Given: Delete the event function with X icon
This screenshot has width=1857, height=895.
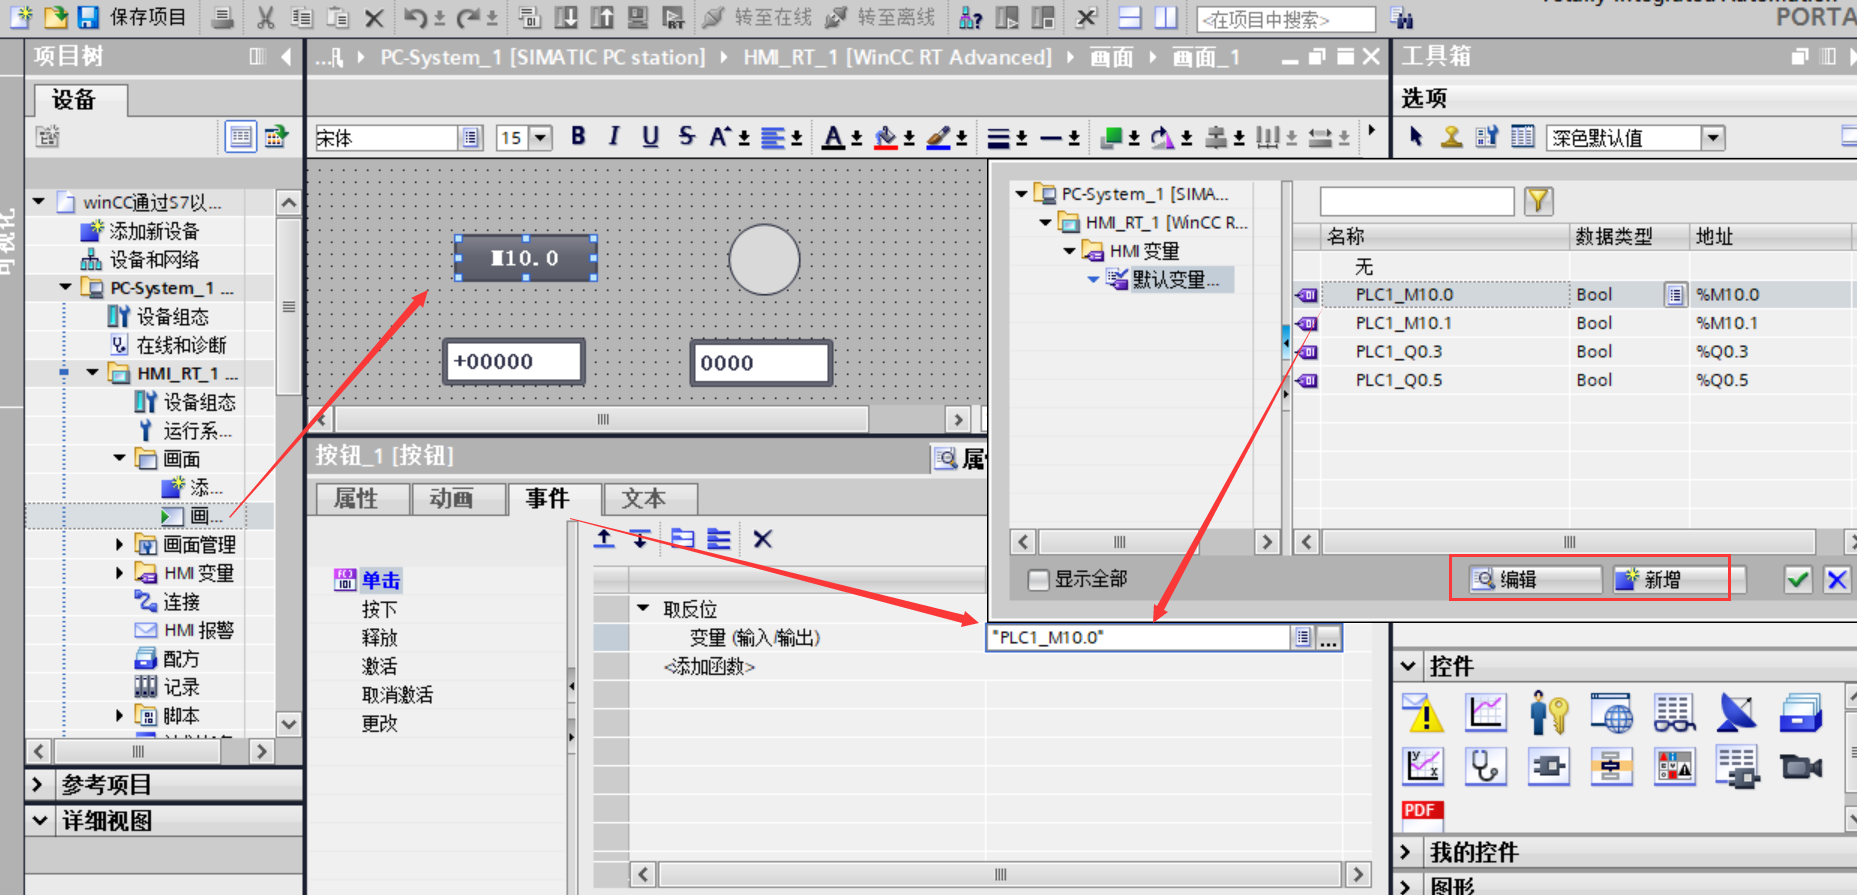Looking at the screenshot, I should pyautogui.click(x=762, y=540).
